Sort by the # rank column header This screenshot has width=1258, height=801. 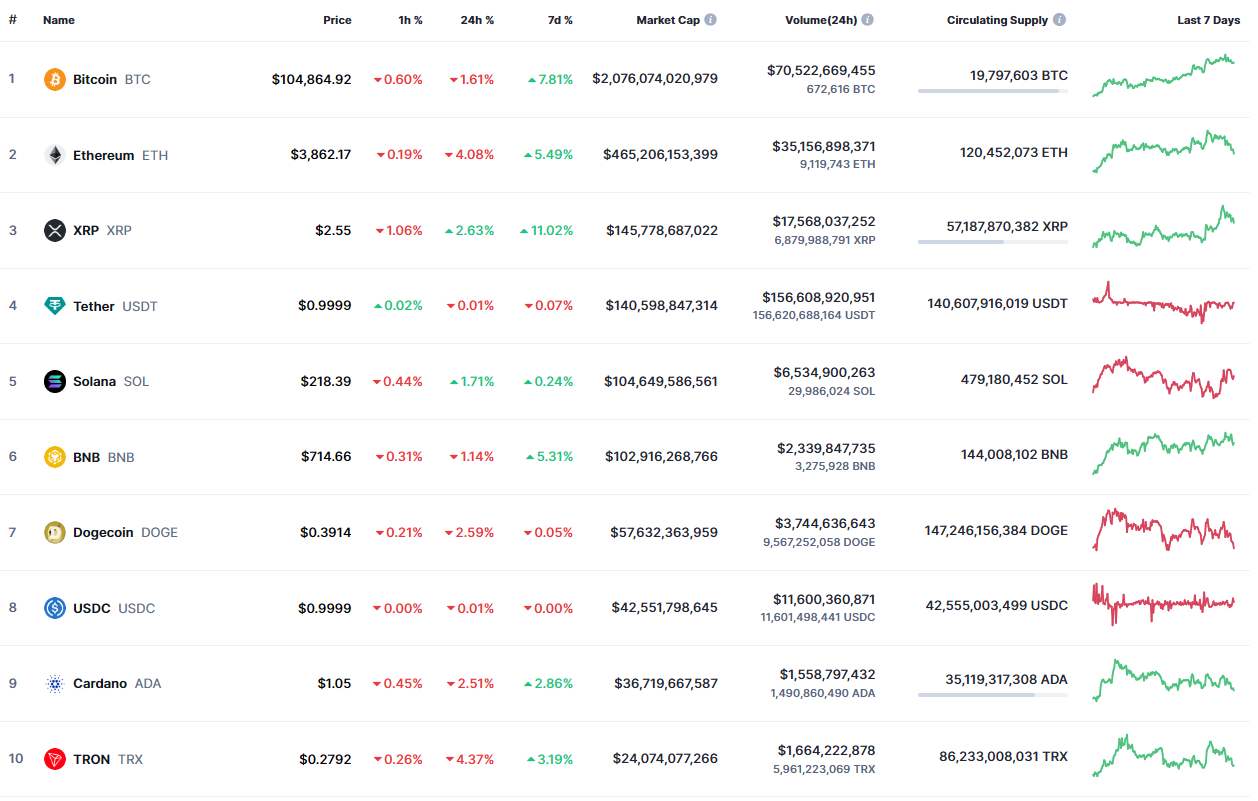pos(13,20)
